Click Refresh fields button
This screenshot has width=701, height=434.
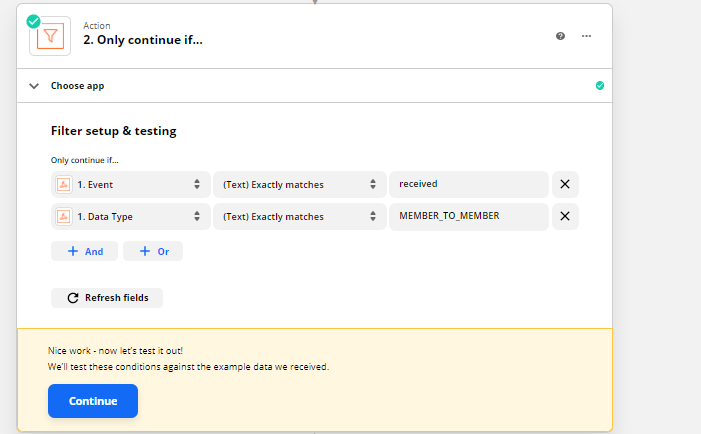[107, 298]
